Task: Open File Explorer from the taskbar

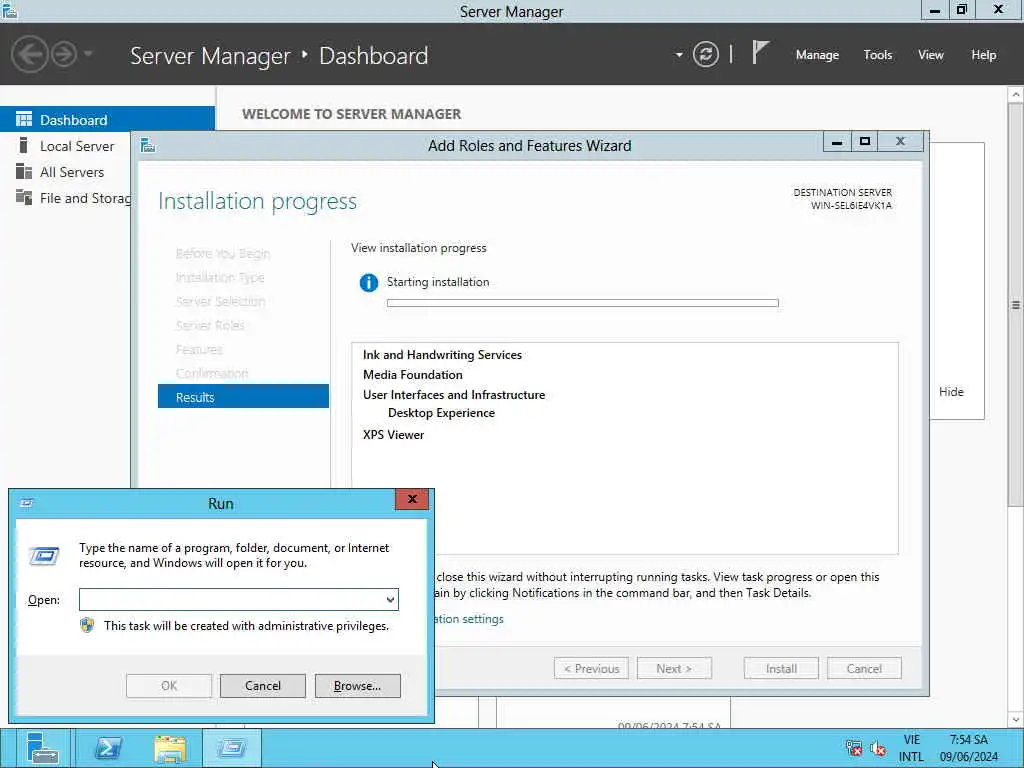Action: [x=170, y=748]
